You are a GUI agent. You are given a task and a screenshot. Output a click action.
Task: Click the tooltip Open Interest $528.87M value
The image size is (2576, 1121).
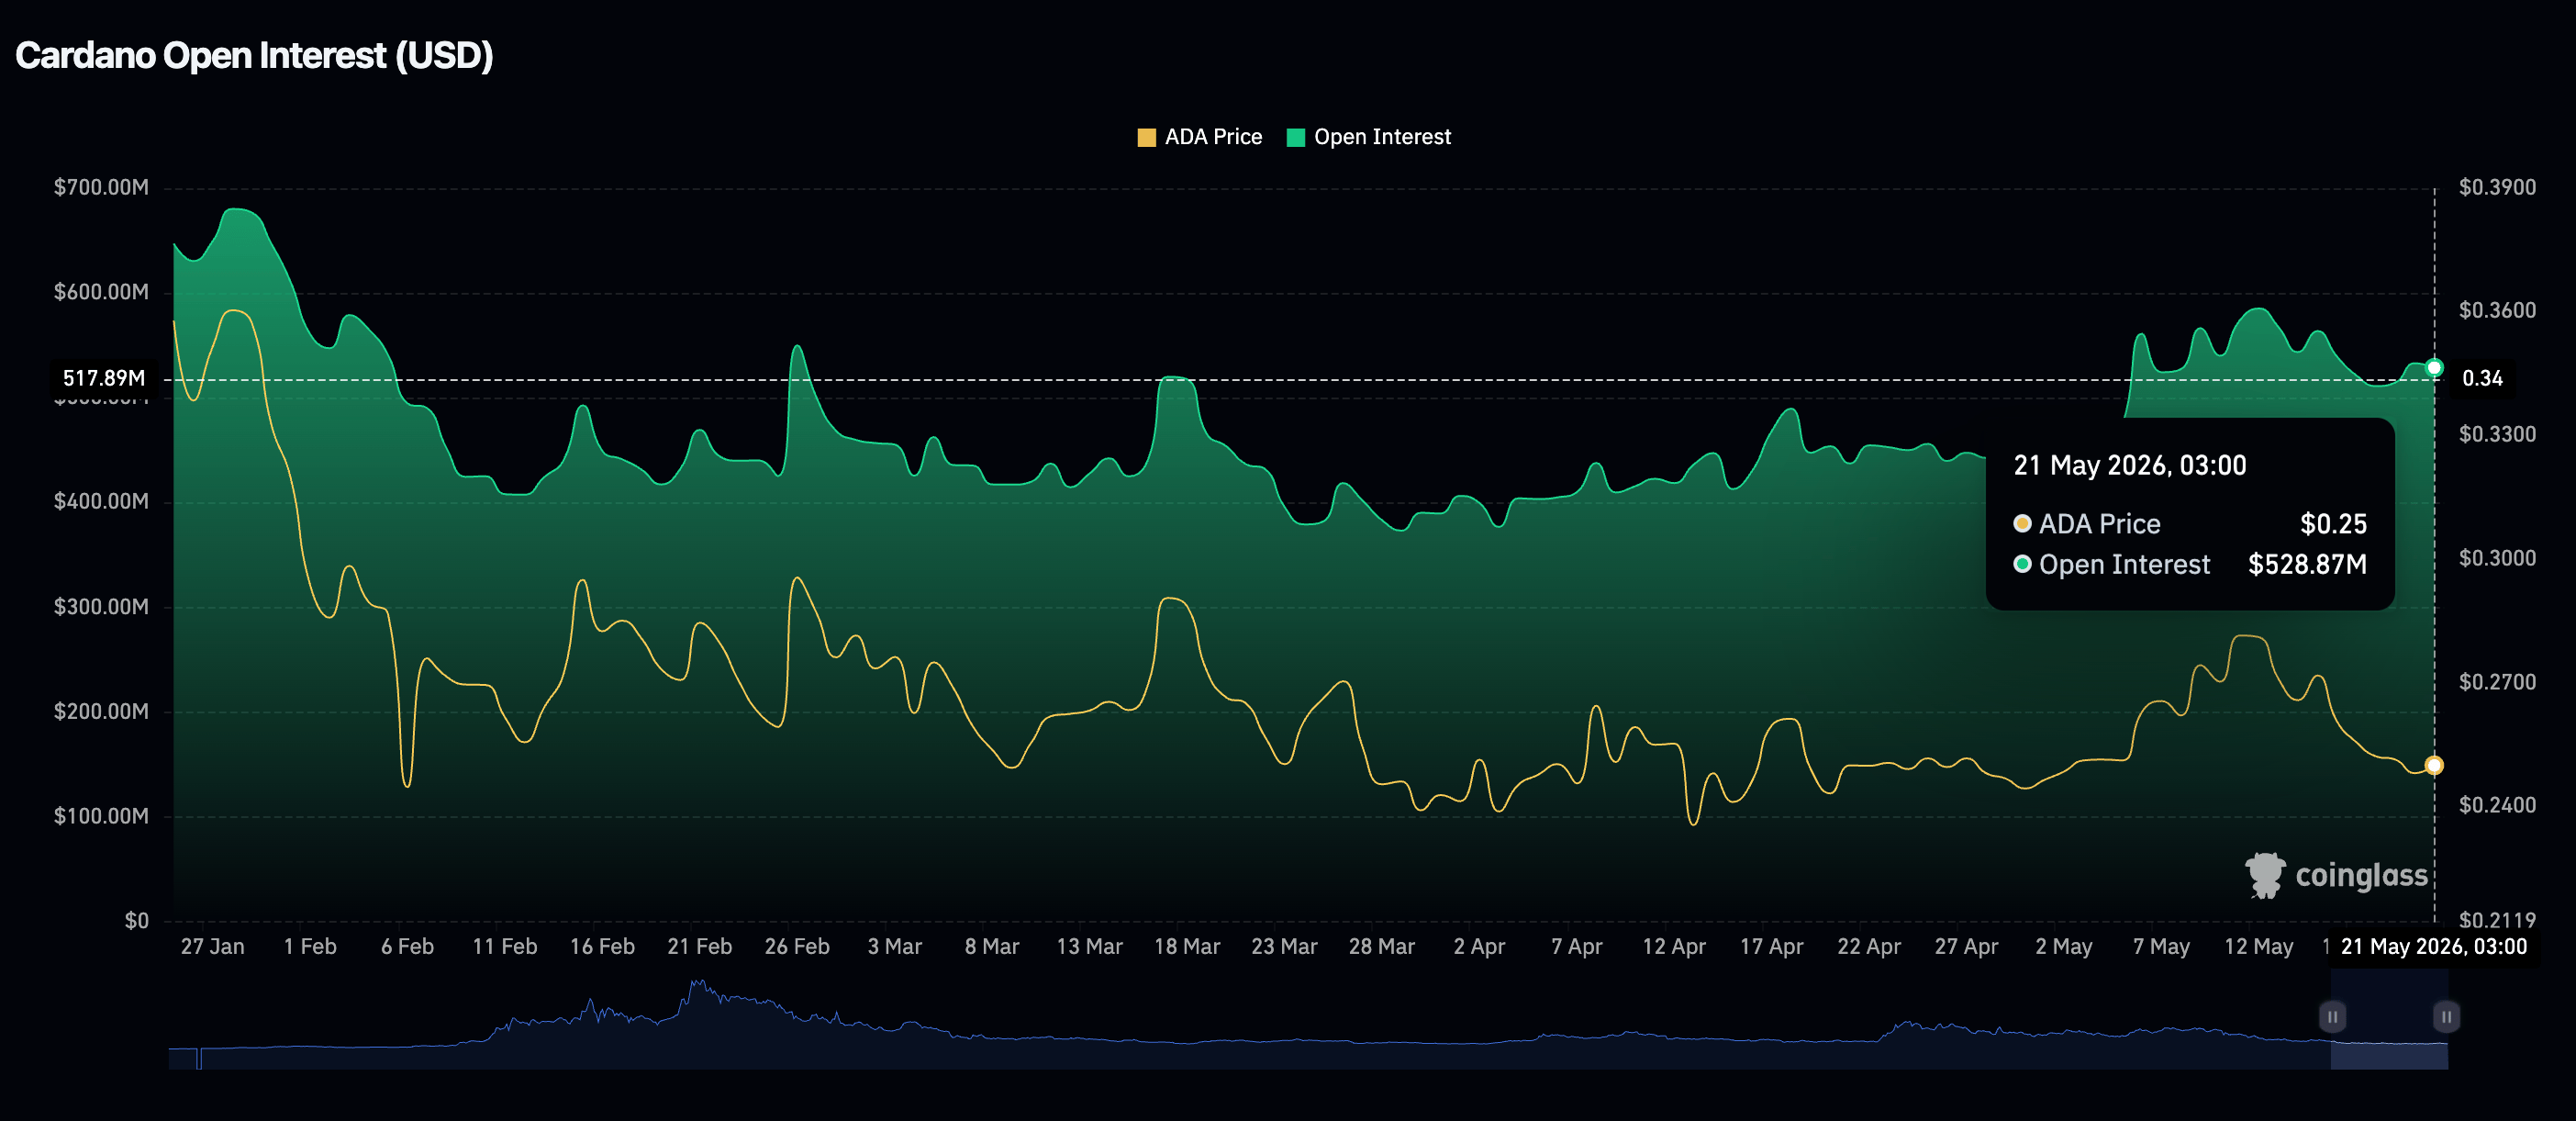(2306, 564)
